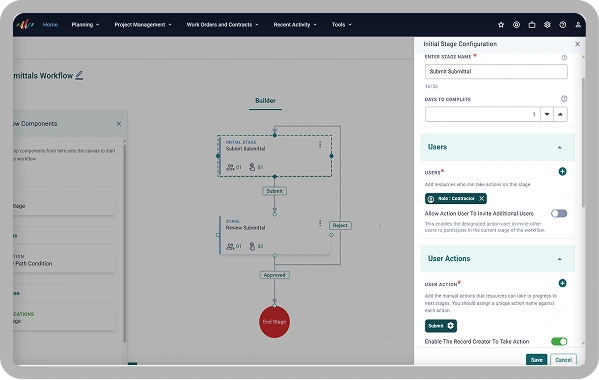Click users group icon on Review Submittal stage
The width and height of the screenshot is (599, 380).
point(230,246)
